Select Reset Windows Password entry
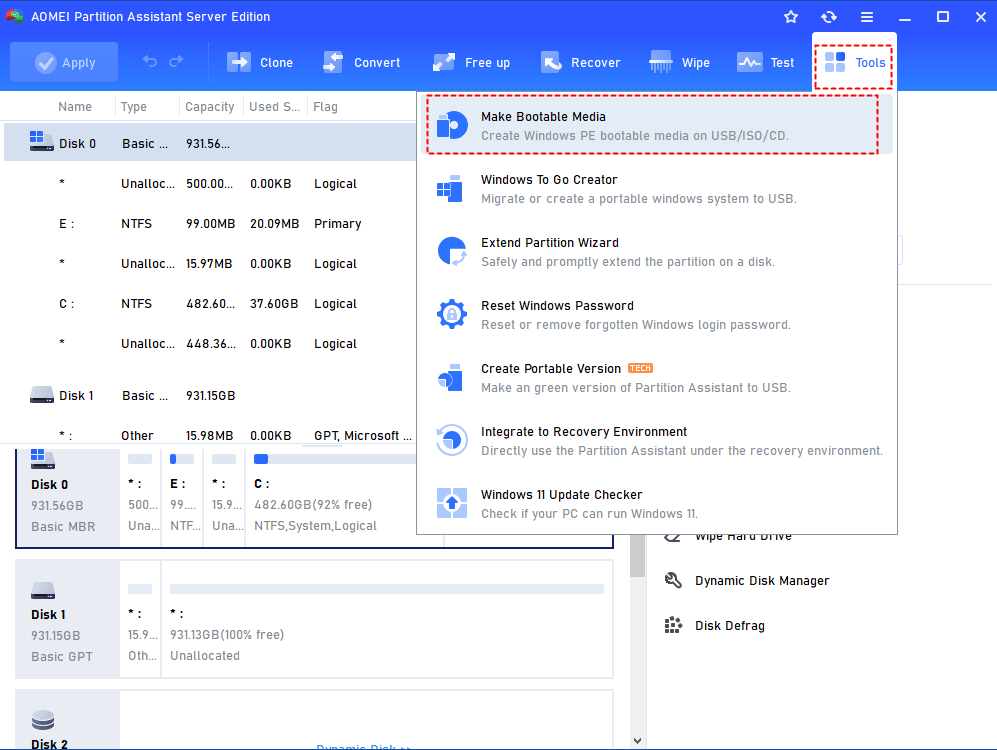Screen dimensions: 997x750 click(657, 315)
